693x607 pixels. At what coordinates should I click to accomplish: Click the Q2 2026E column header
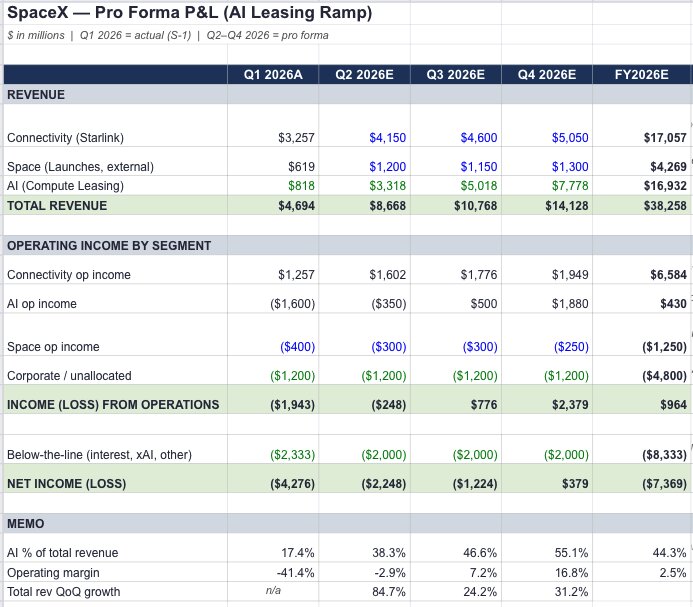click(364, 74)
